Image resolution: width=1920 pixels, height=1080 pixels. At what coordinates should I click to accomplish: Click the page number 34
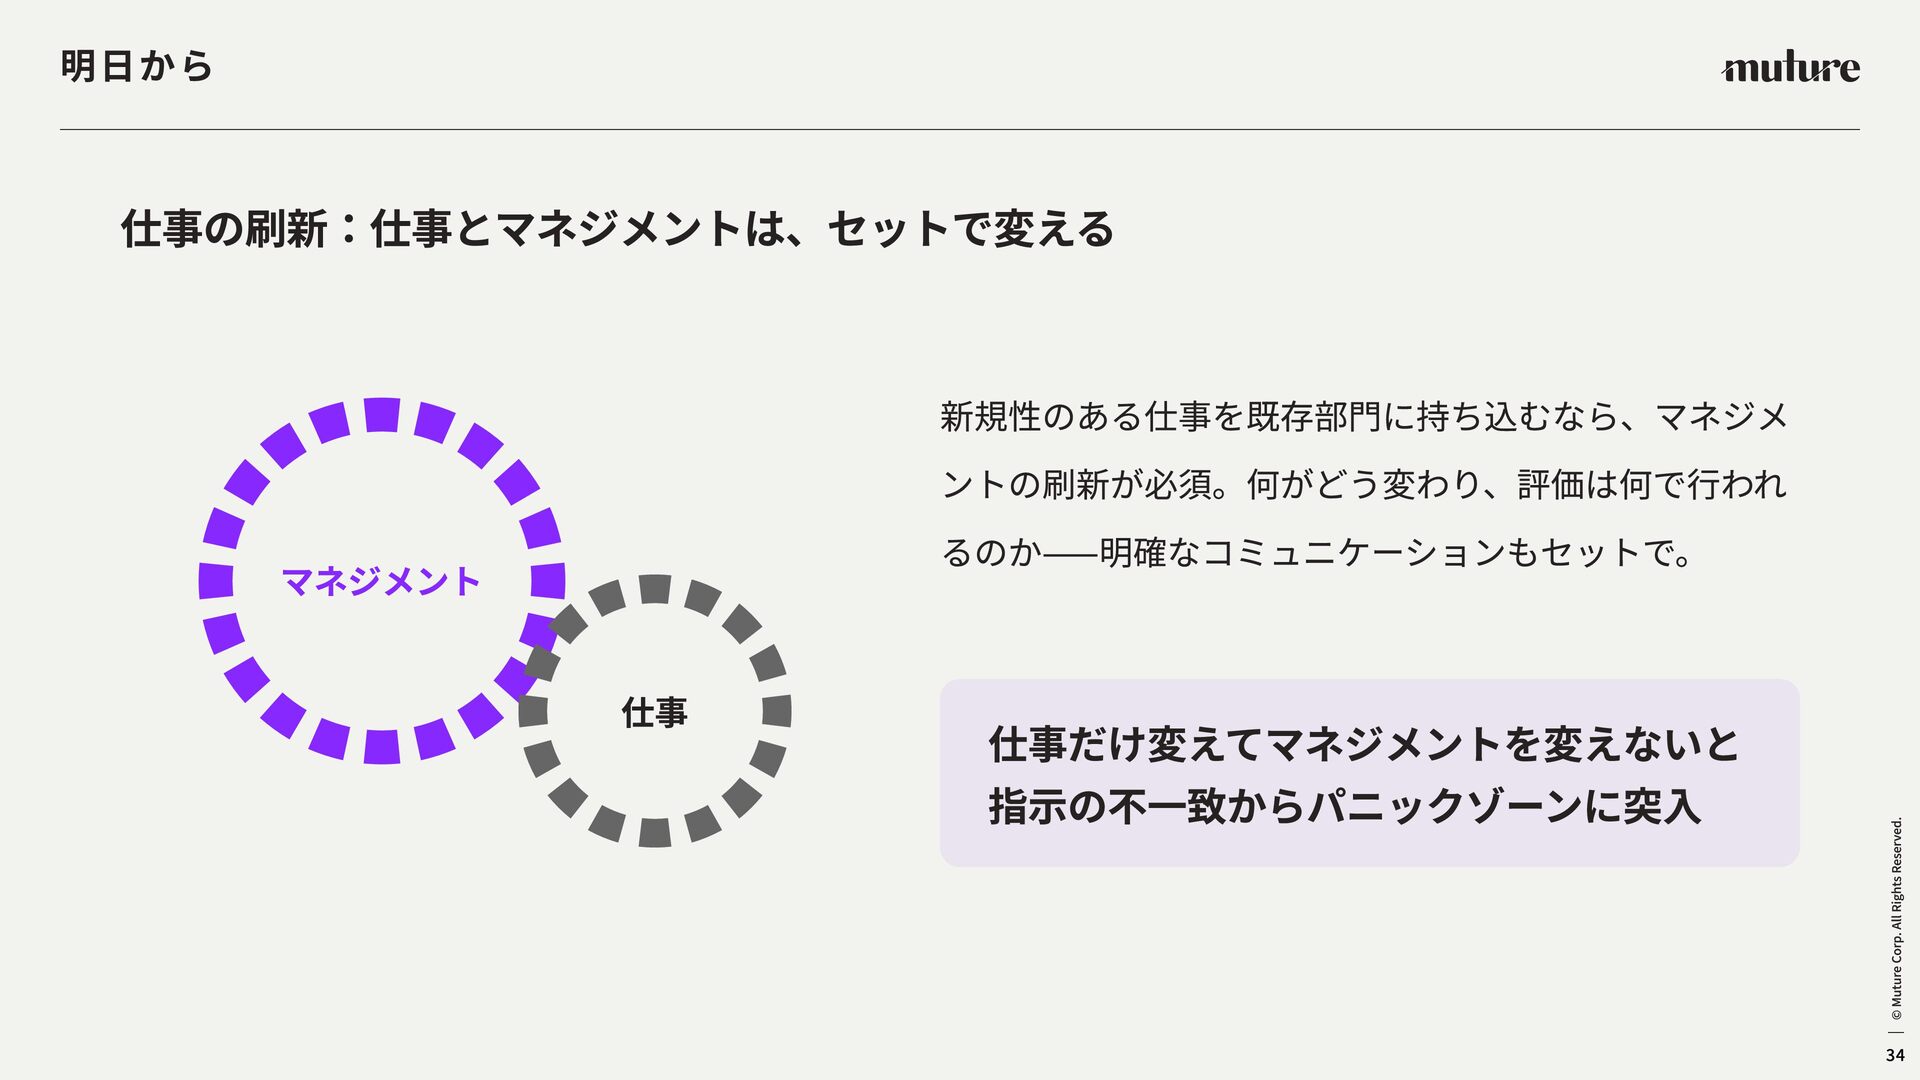pos(1895,1055)
